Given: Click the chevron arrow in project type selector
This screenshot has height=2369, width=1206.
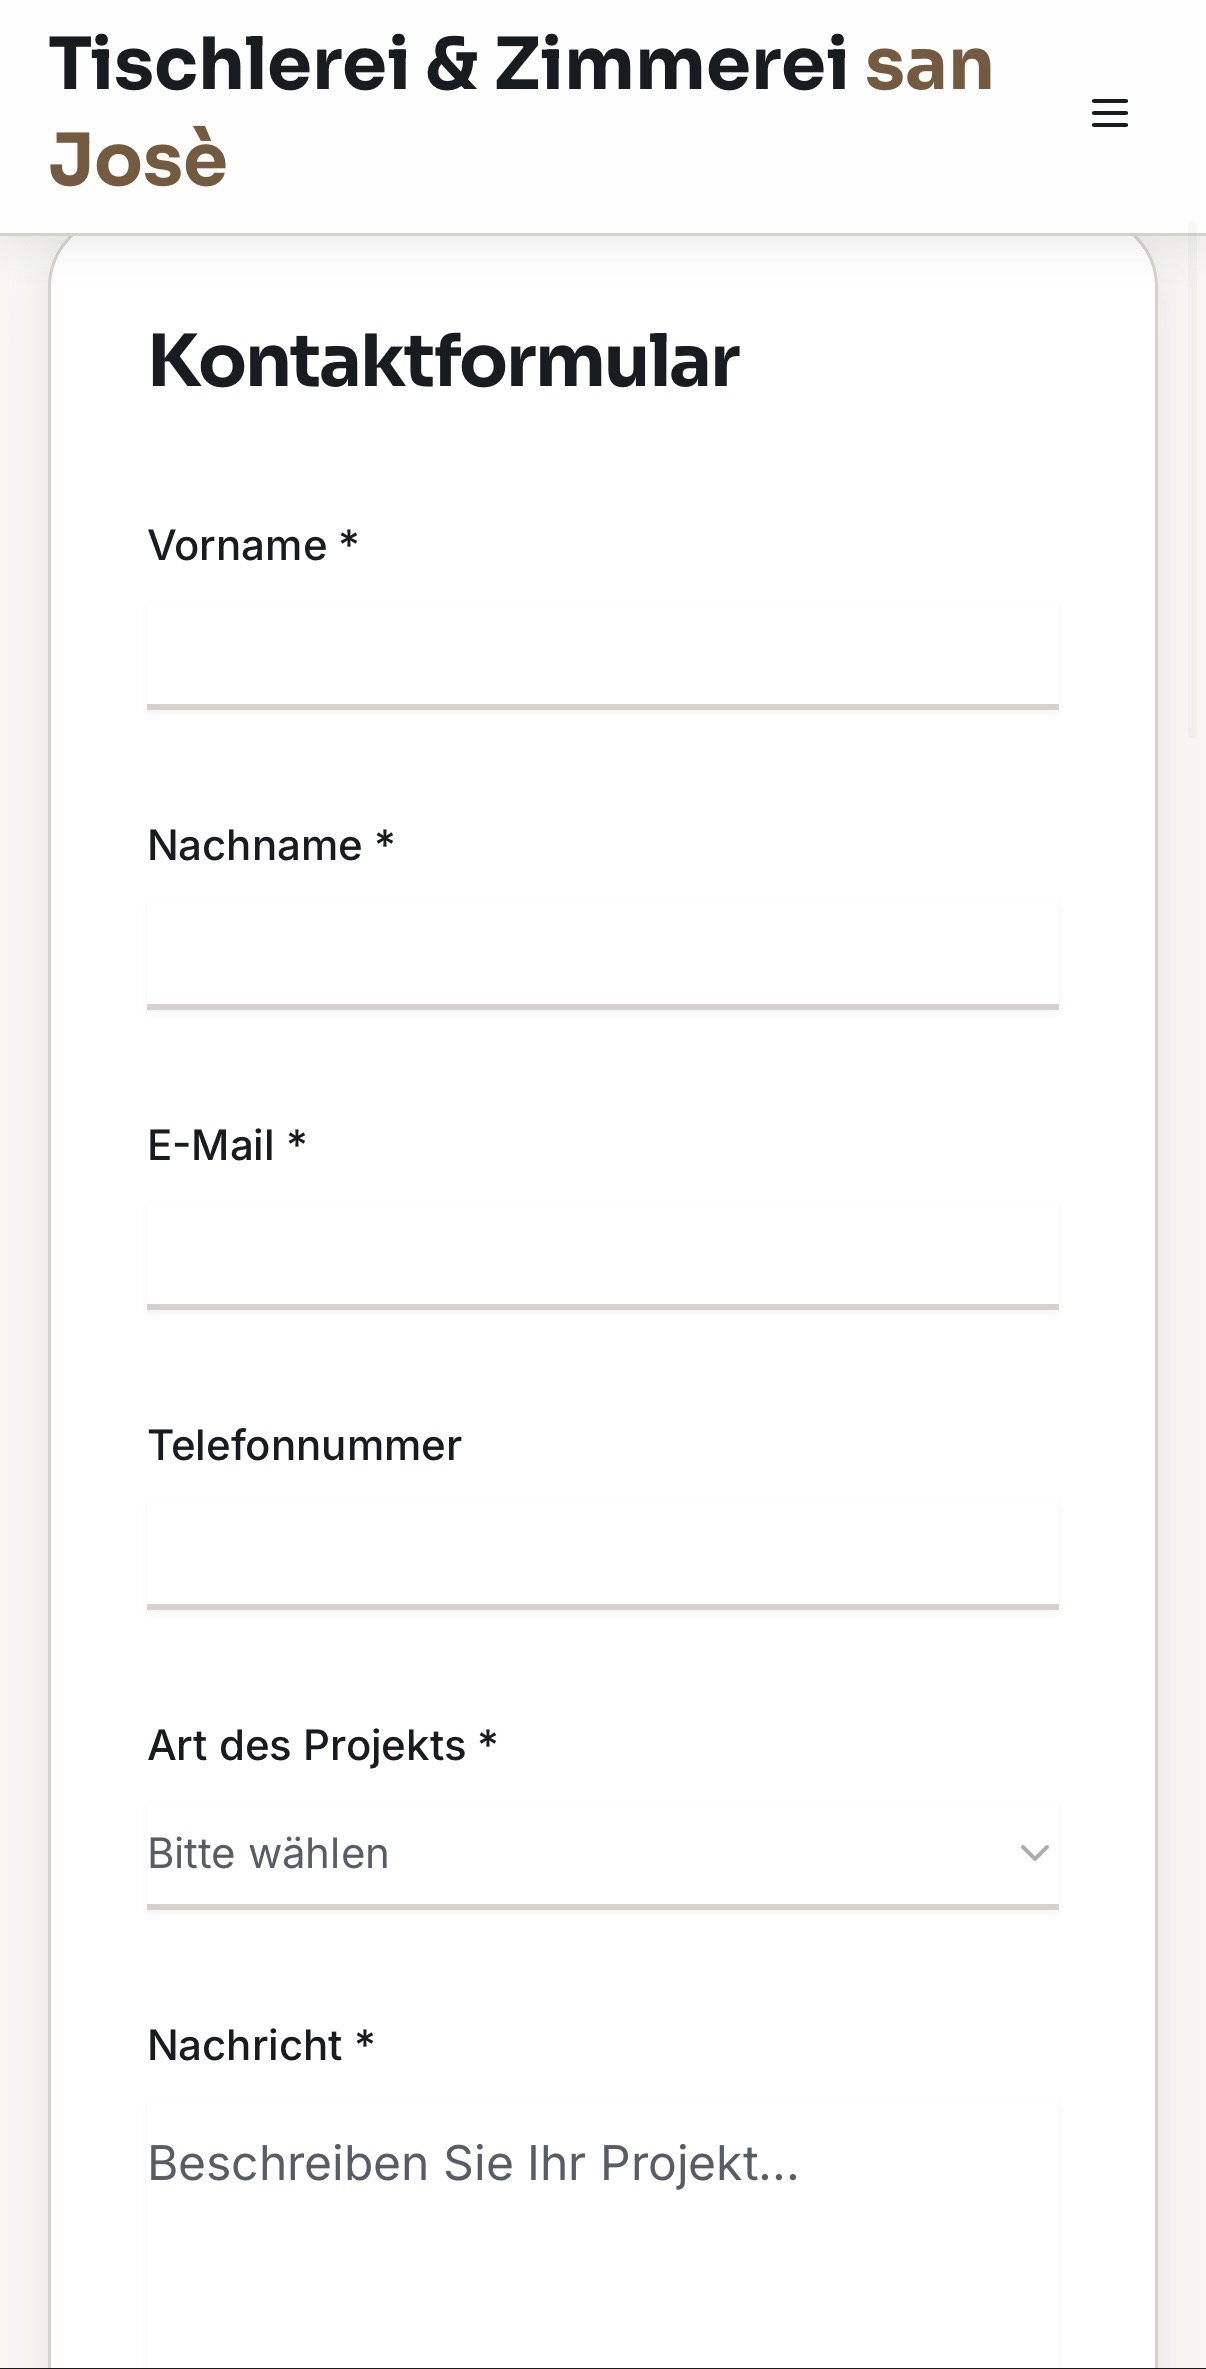Looking at the screenshot, I should click(1034, 1853).
